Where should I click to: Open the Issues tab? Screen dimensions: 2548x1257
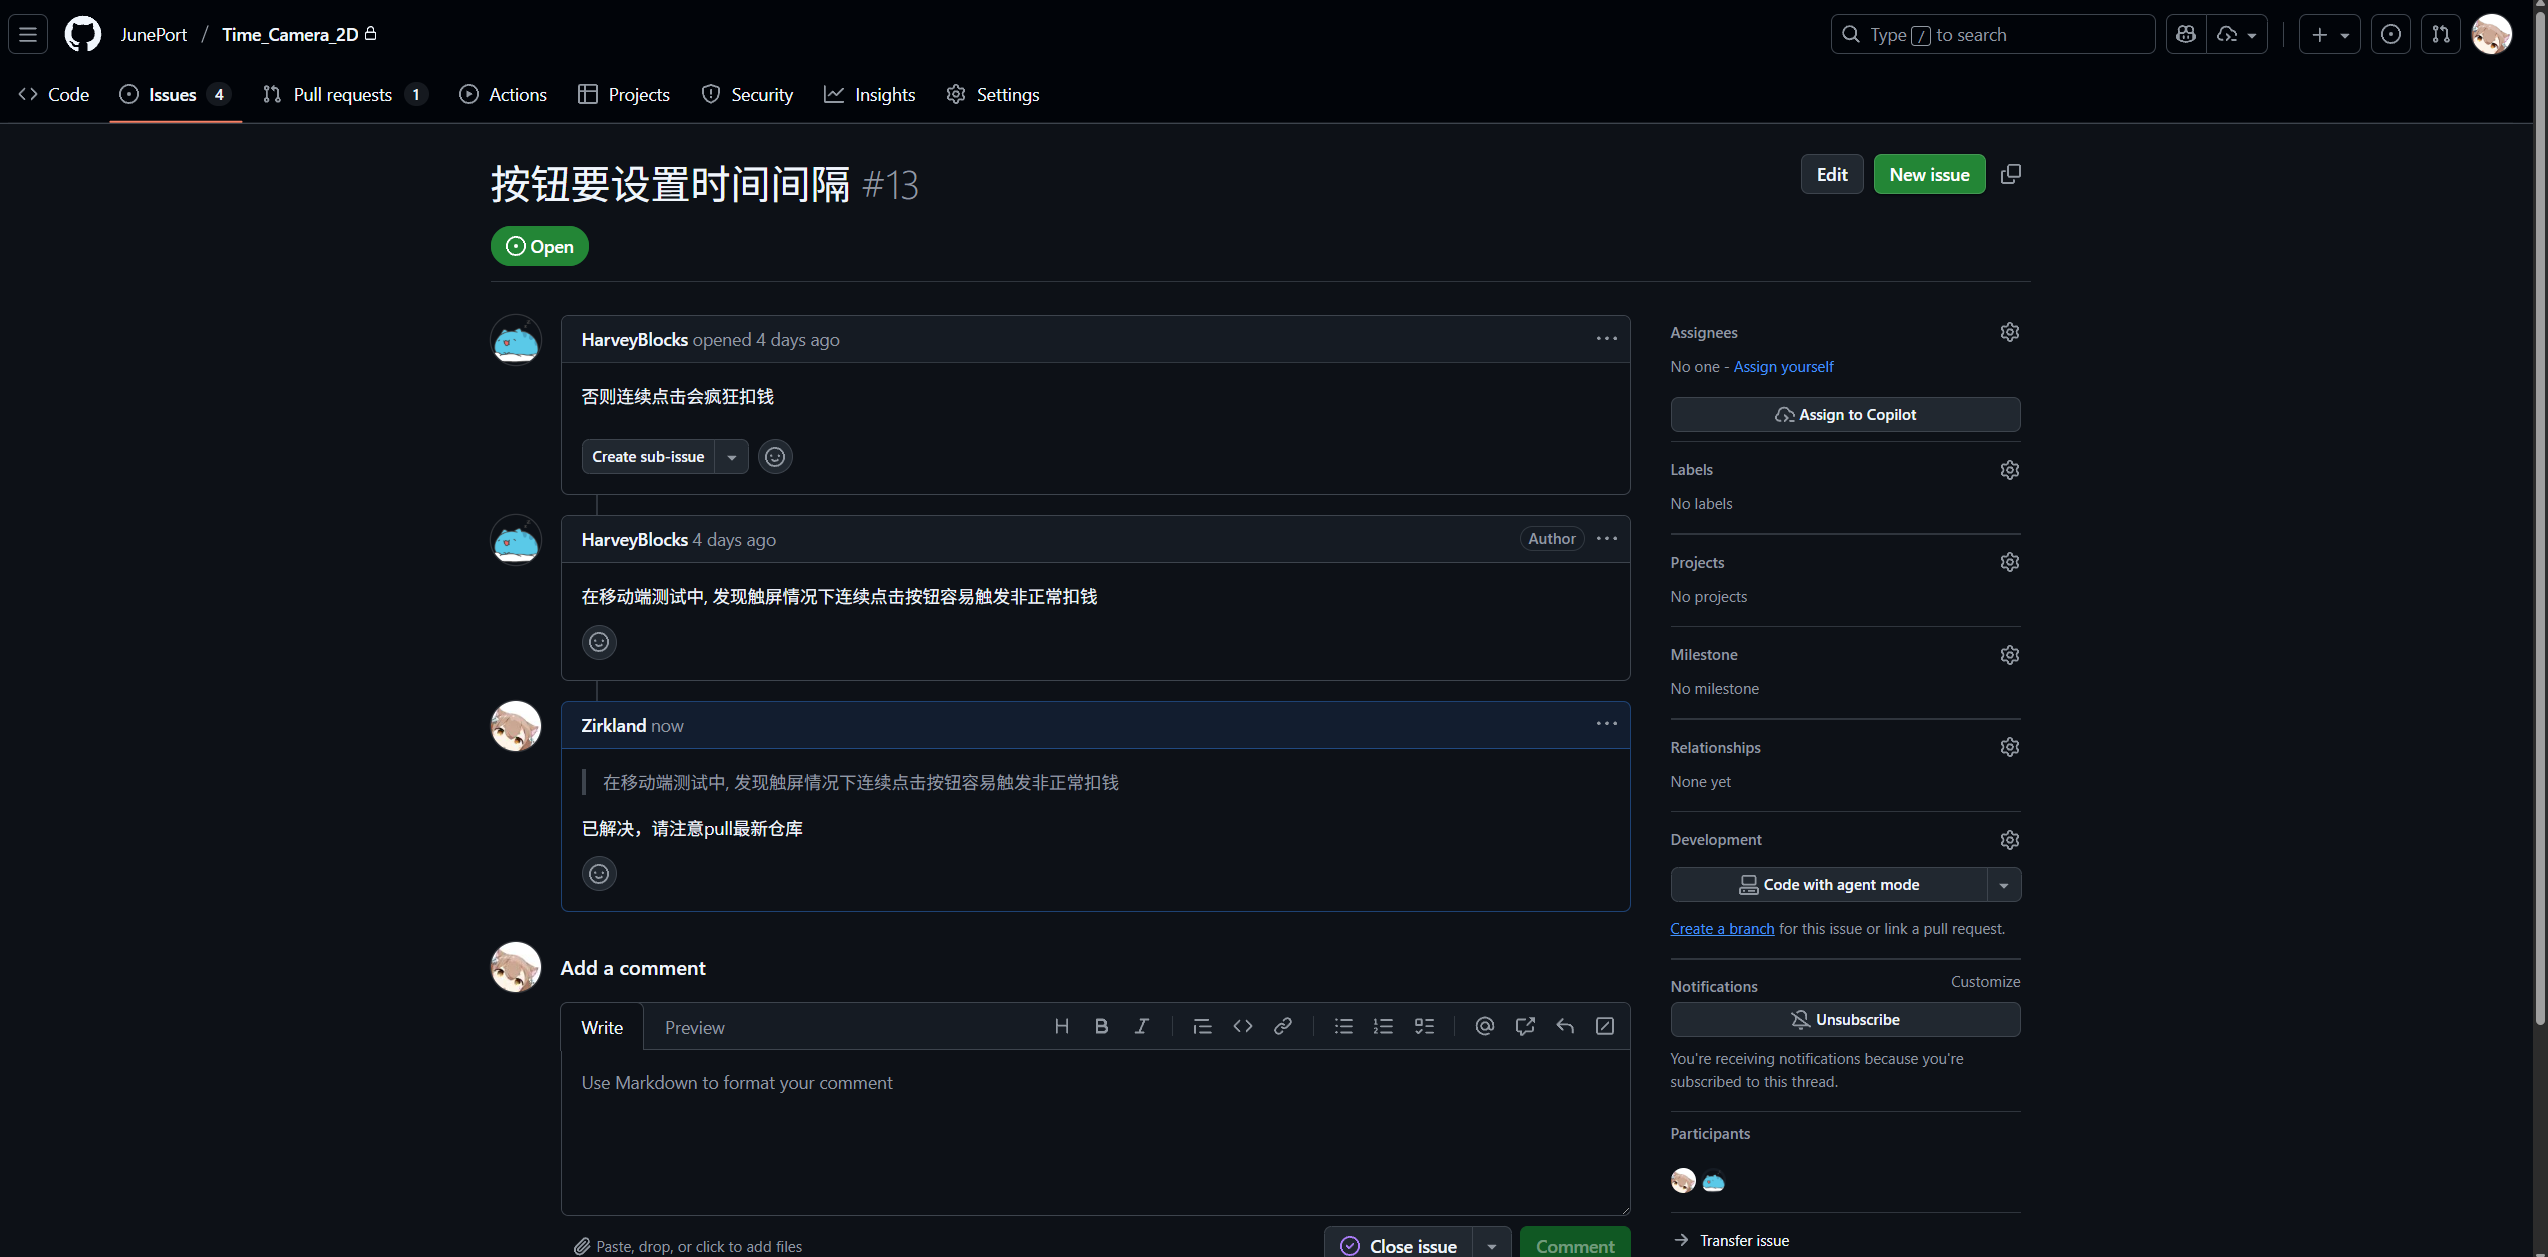coord(175,94)
